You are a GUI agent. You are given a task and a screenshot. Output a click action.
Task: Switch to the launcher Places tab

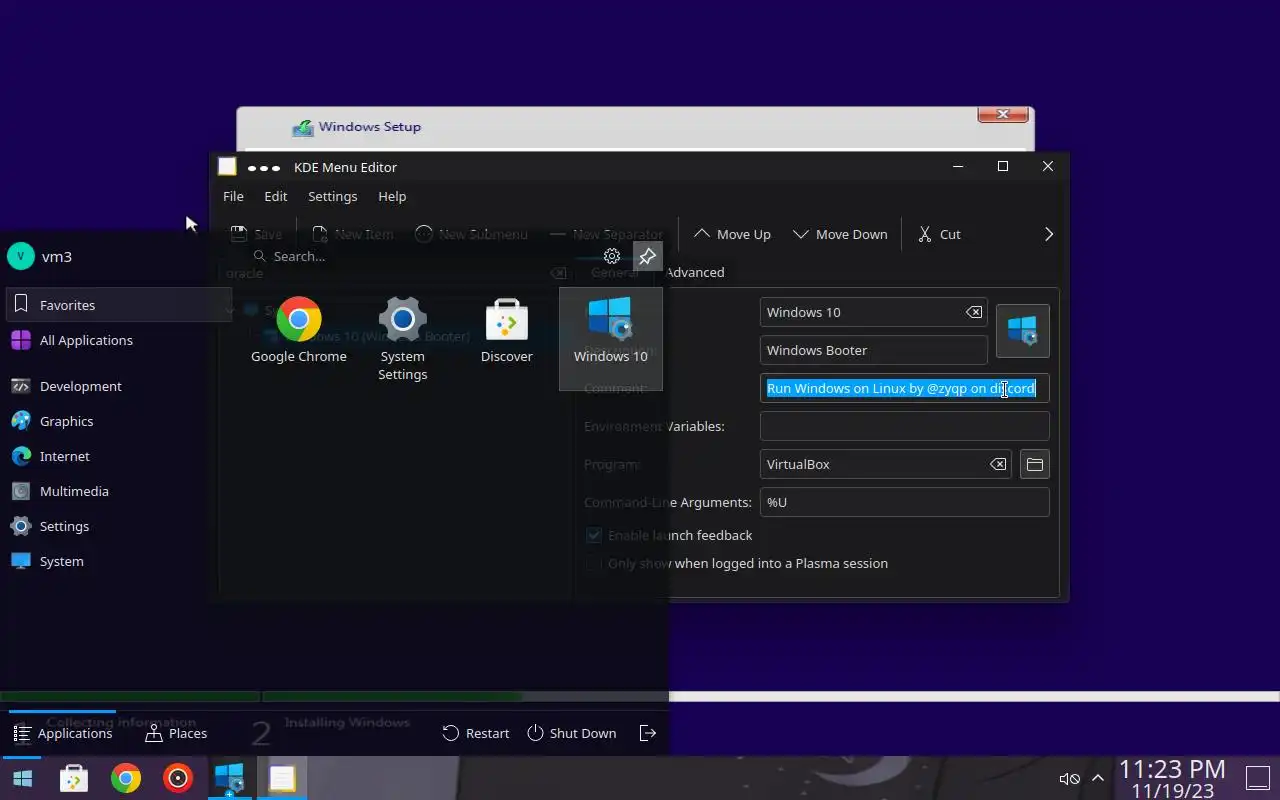click(176, 733)
